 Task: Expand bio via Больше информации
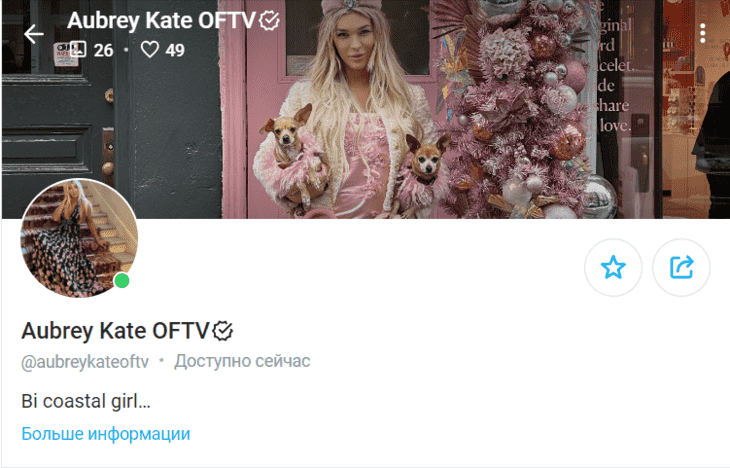tap(106, 434)
